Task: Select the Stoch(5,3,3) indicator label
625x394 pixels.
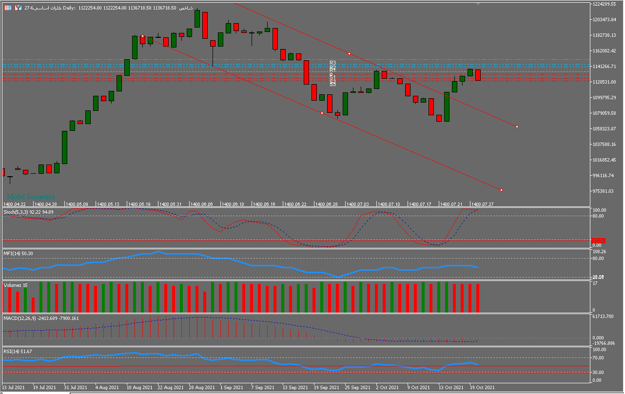Action: point(28,212)
